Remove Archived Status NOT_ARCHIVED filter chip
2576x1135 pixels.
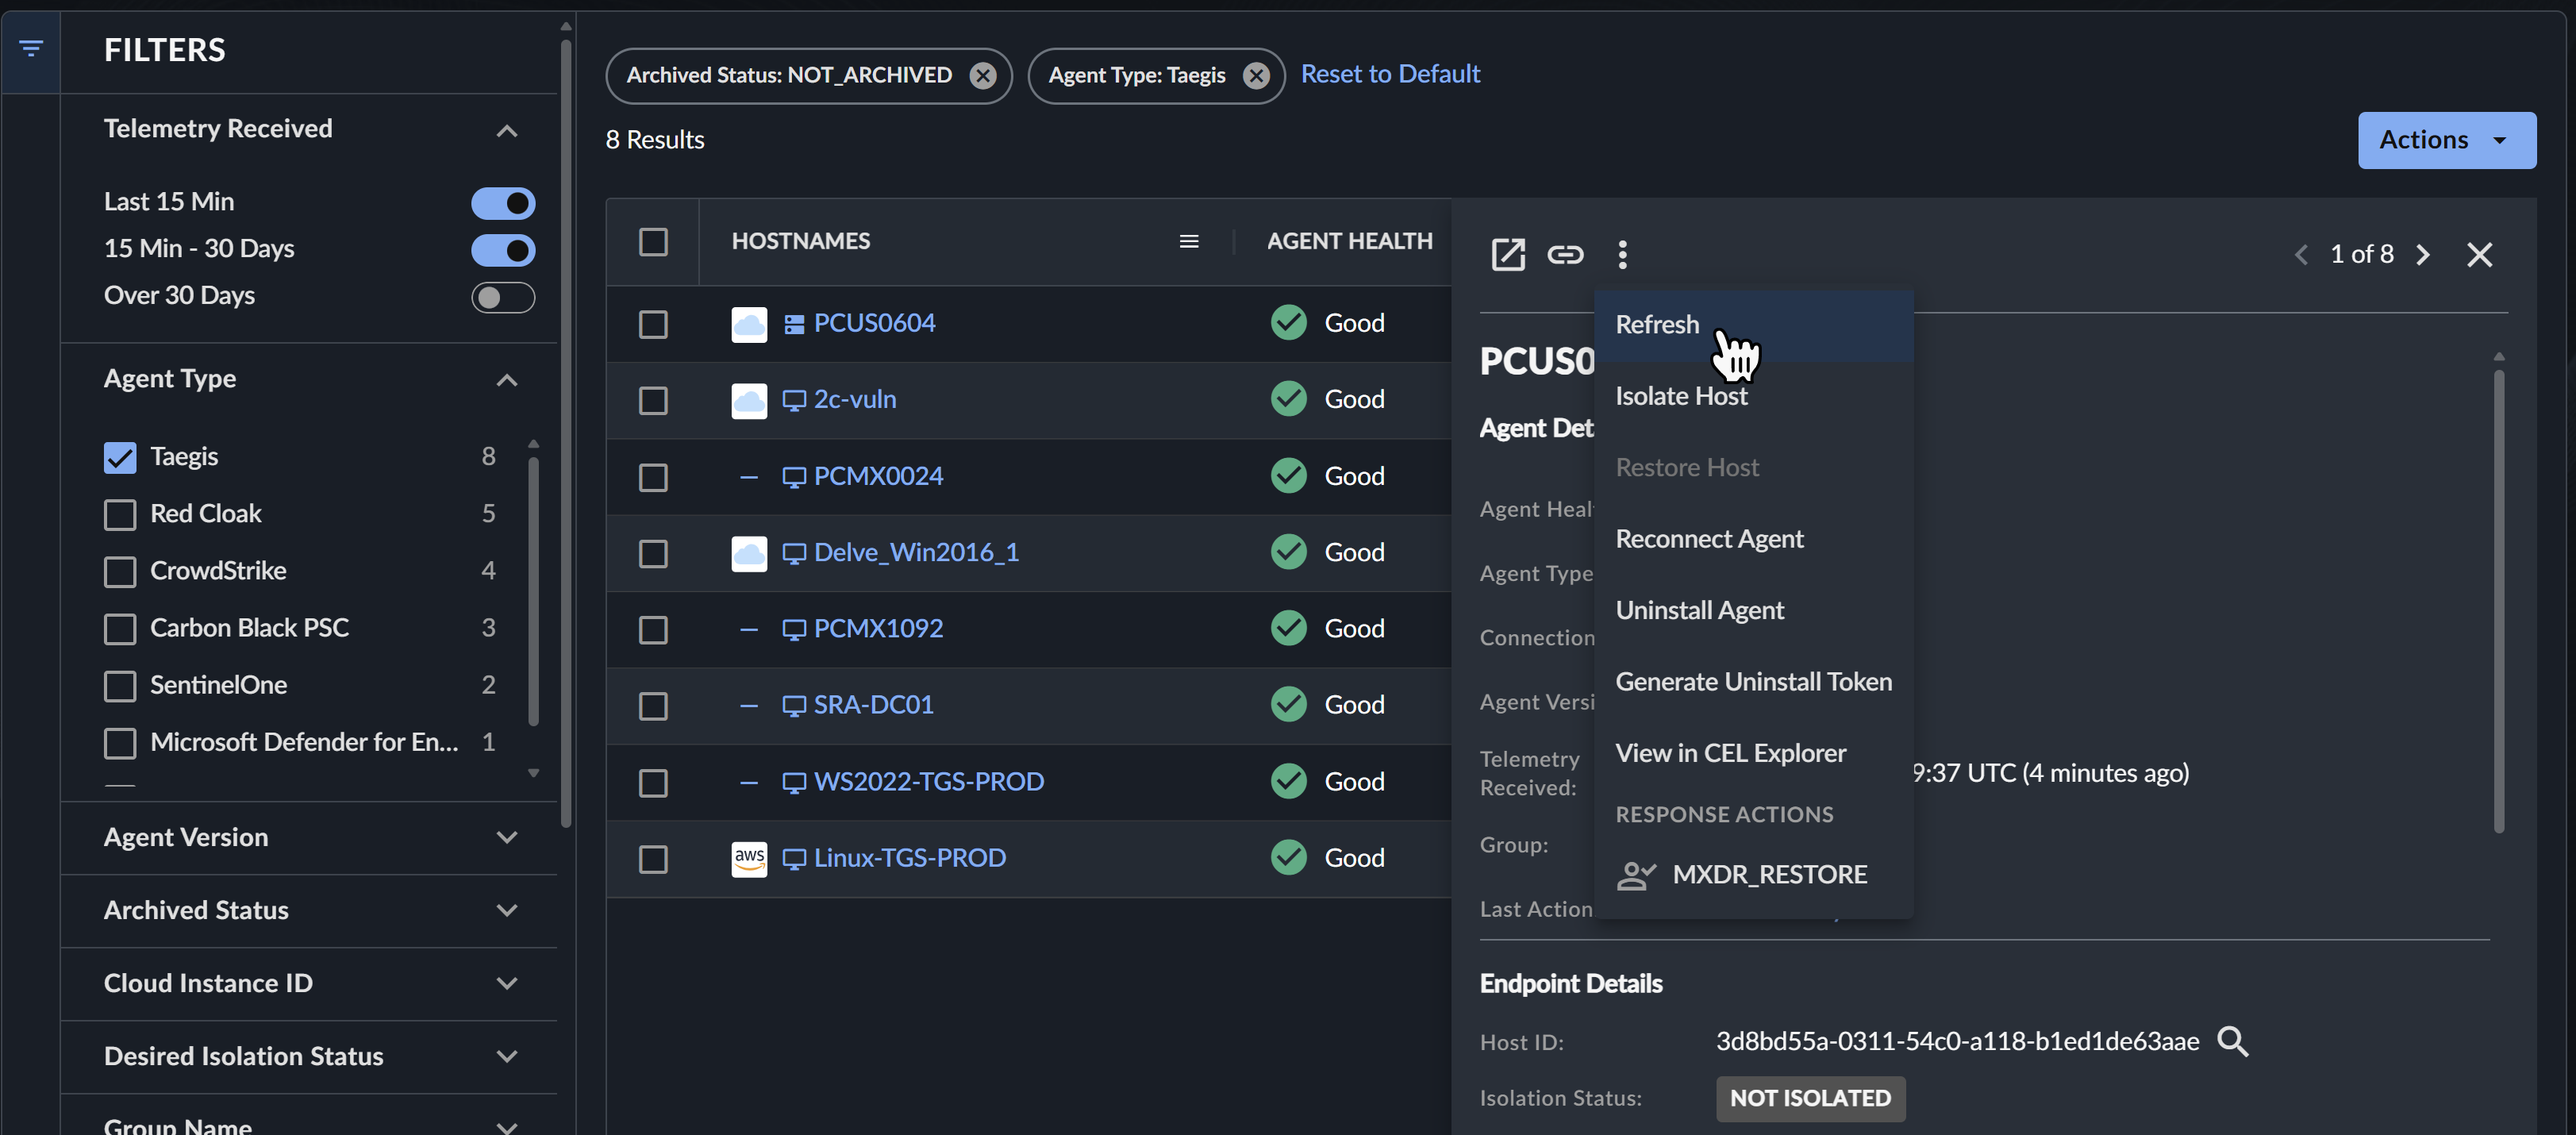point(983,76)
